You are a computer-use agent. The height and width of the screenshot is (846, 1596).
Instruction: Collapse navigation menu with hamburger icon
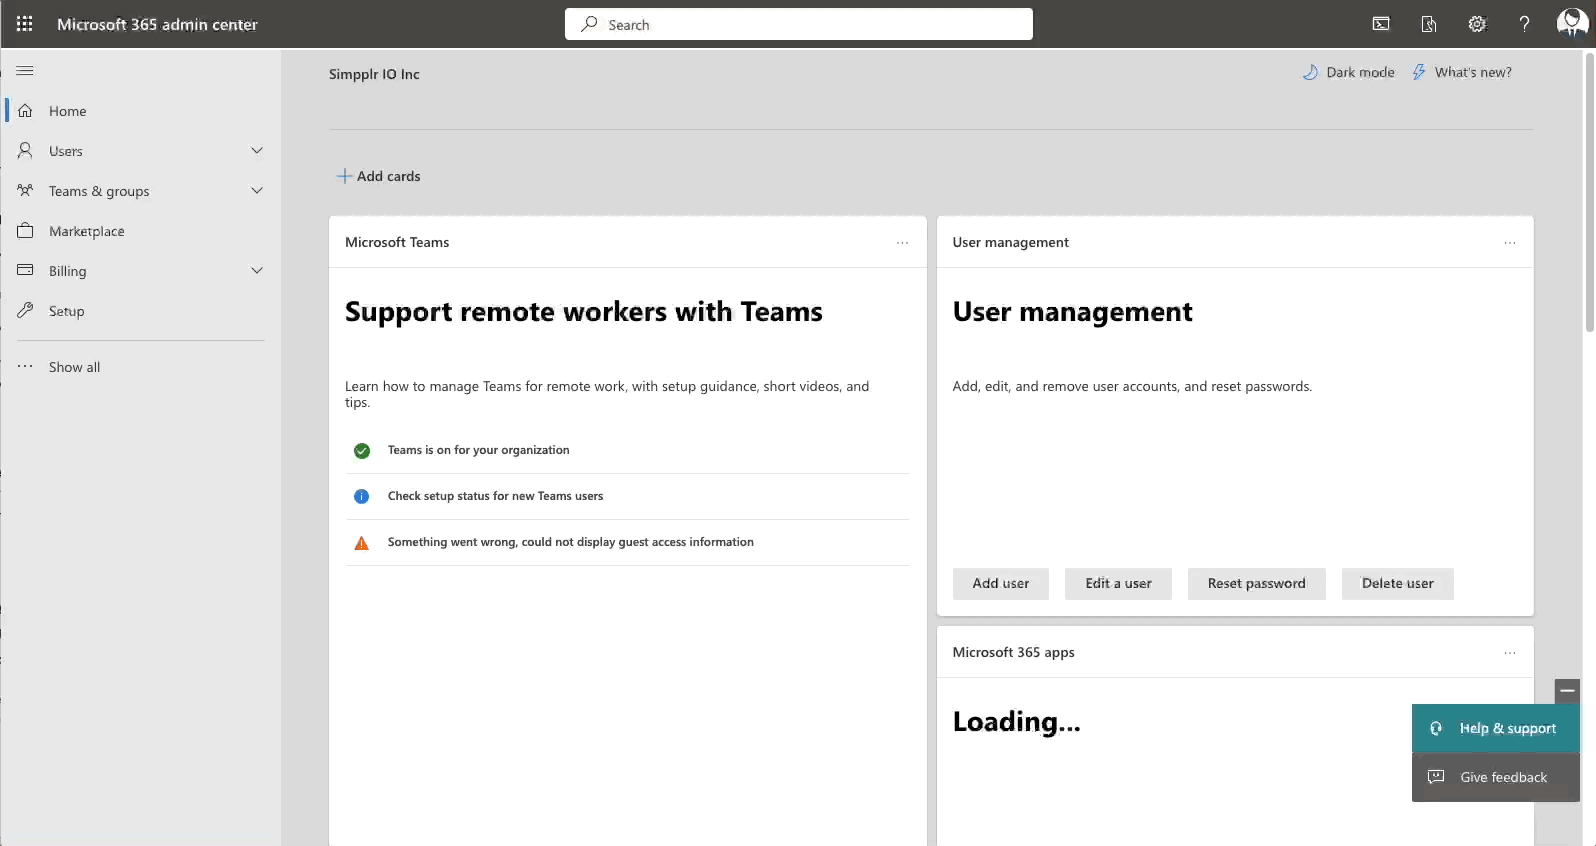[x=25, y=71]
